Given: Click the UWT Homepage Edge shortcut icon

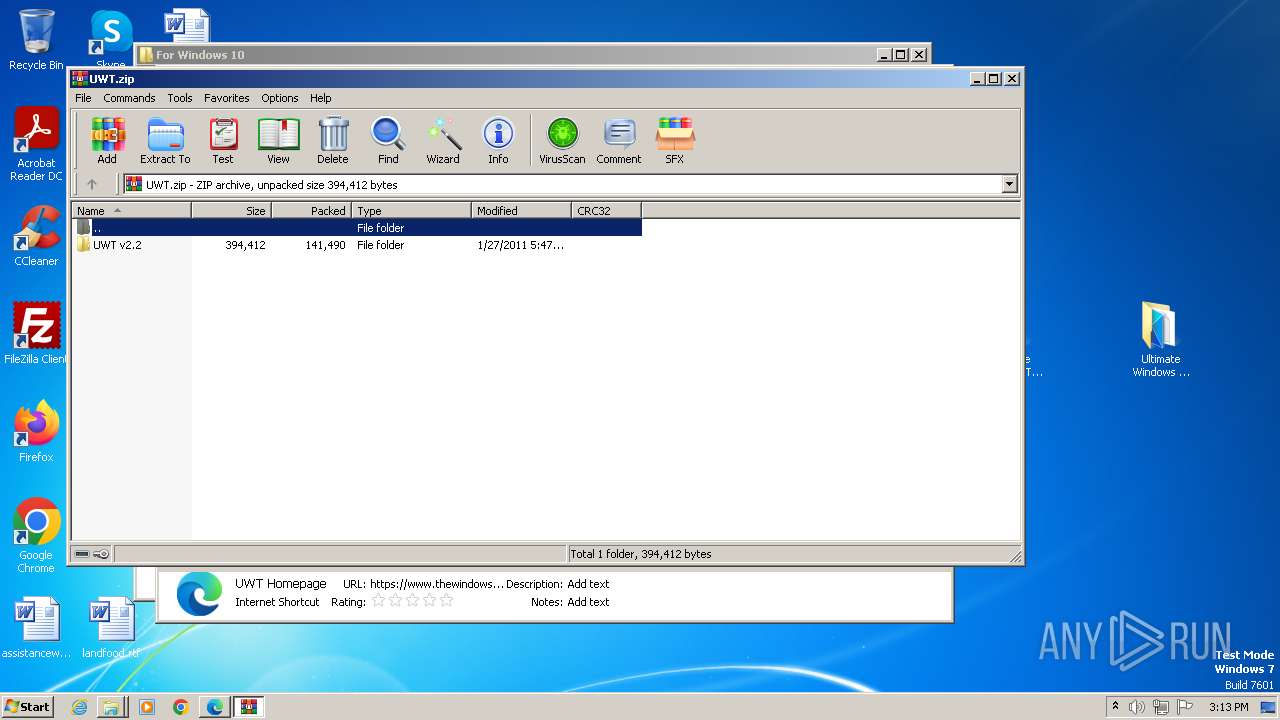Looking at the screenshot, I should (199, 593).
